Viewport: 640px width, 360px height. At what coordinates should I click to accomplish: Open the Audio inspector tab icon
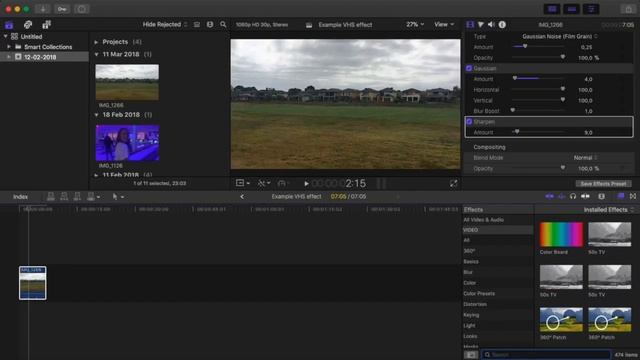[x=491, y=24]
